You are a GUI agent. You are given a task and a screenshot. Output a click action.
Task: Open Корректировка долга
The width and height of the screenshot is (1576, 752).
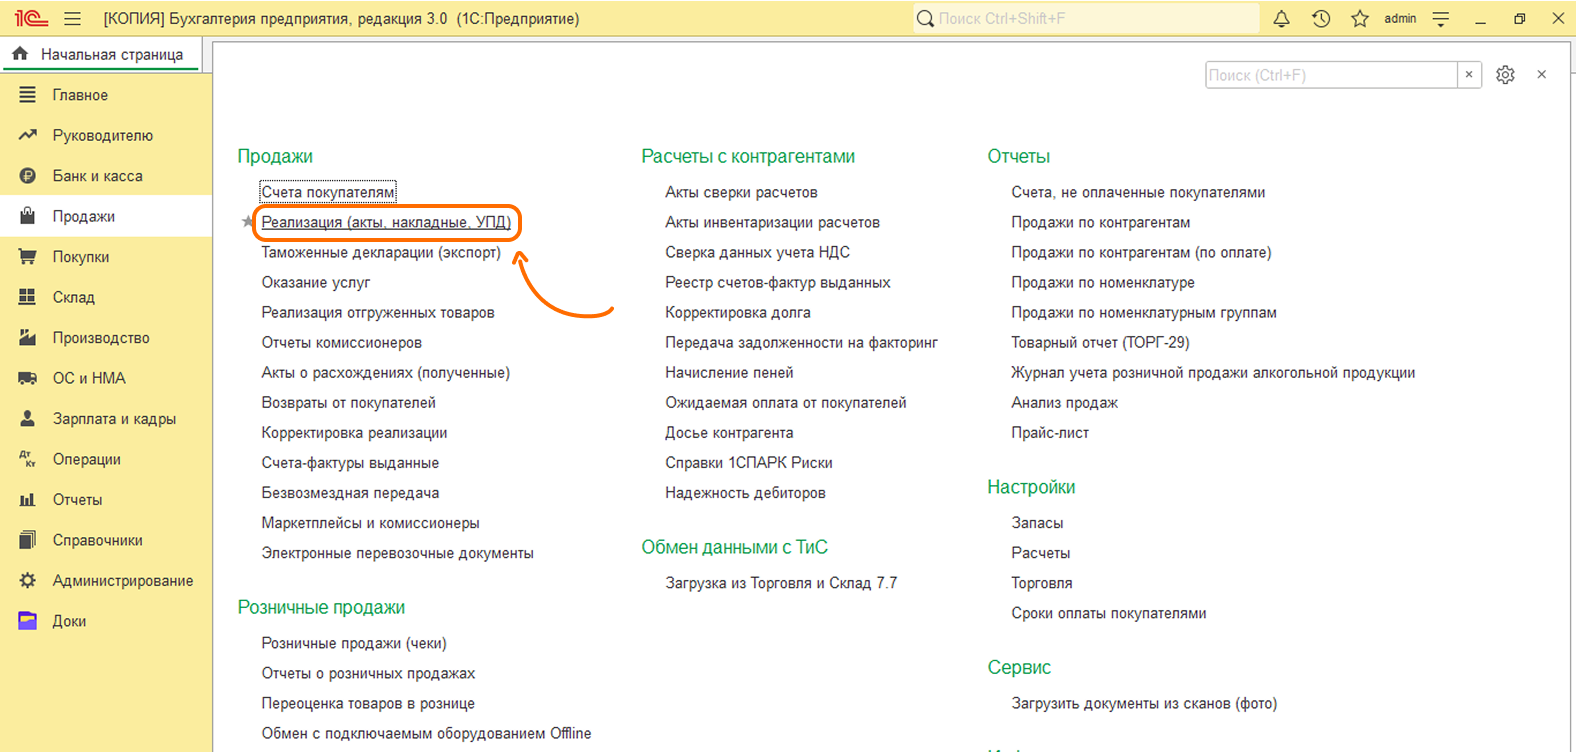pyautogui.click(x=738, y=312)
